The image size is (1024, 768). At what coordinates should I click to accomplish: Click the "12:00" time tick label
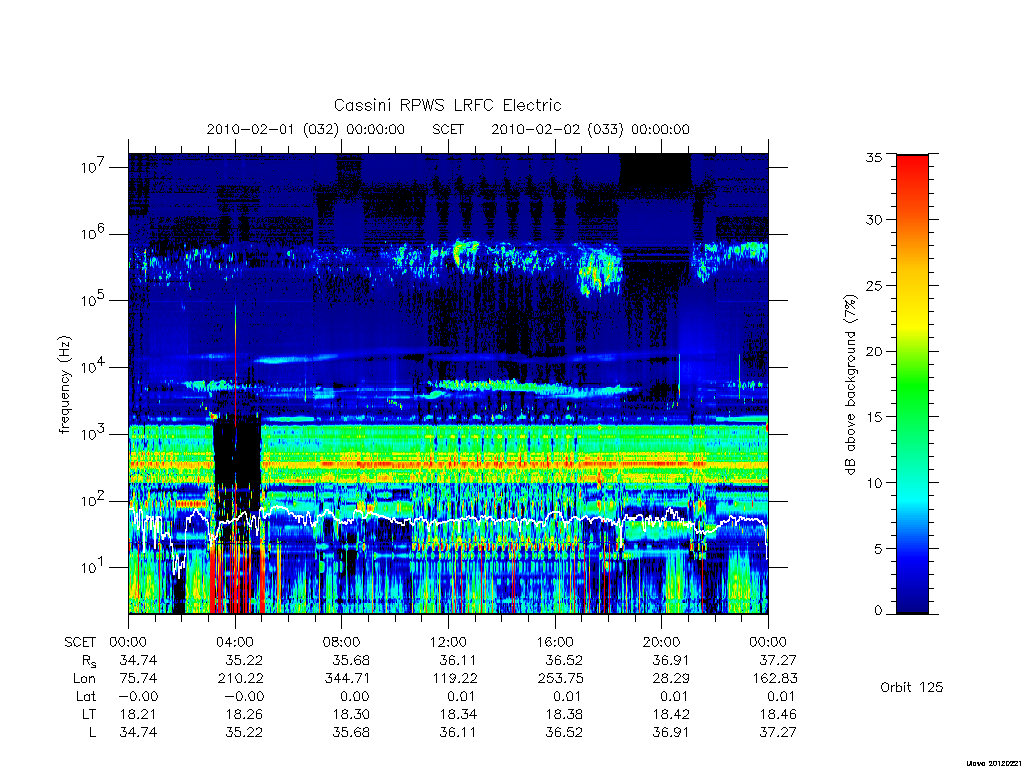click(449, 642)
